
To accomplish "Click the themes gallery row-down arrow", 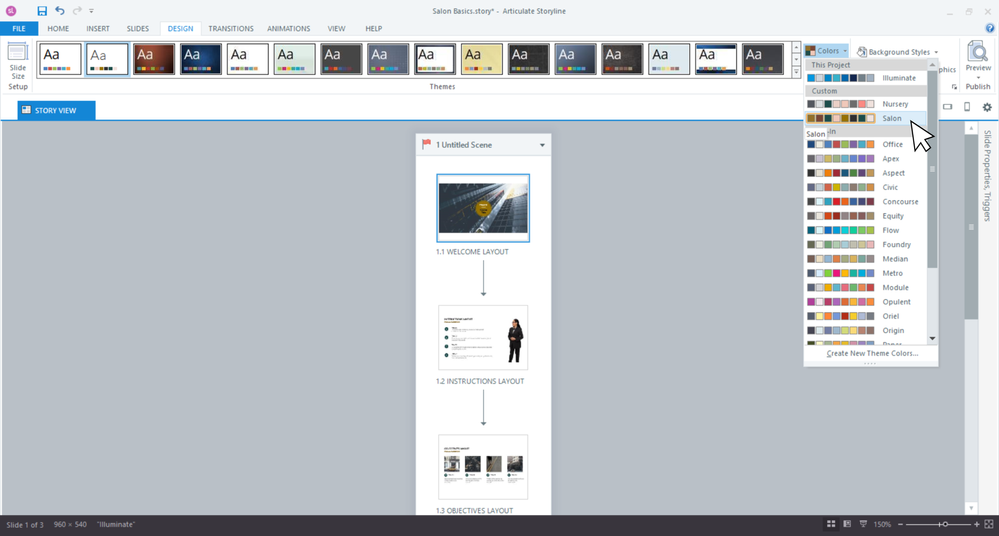I will point(796,59).
